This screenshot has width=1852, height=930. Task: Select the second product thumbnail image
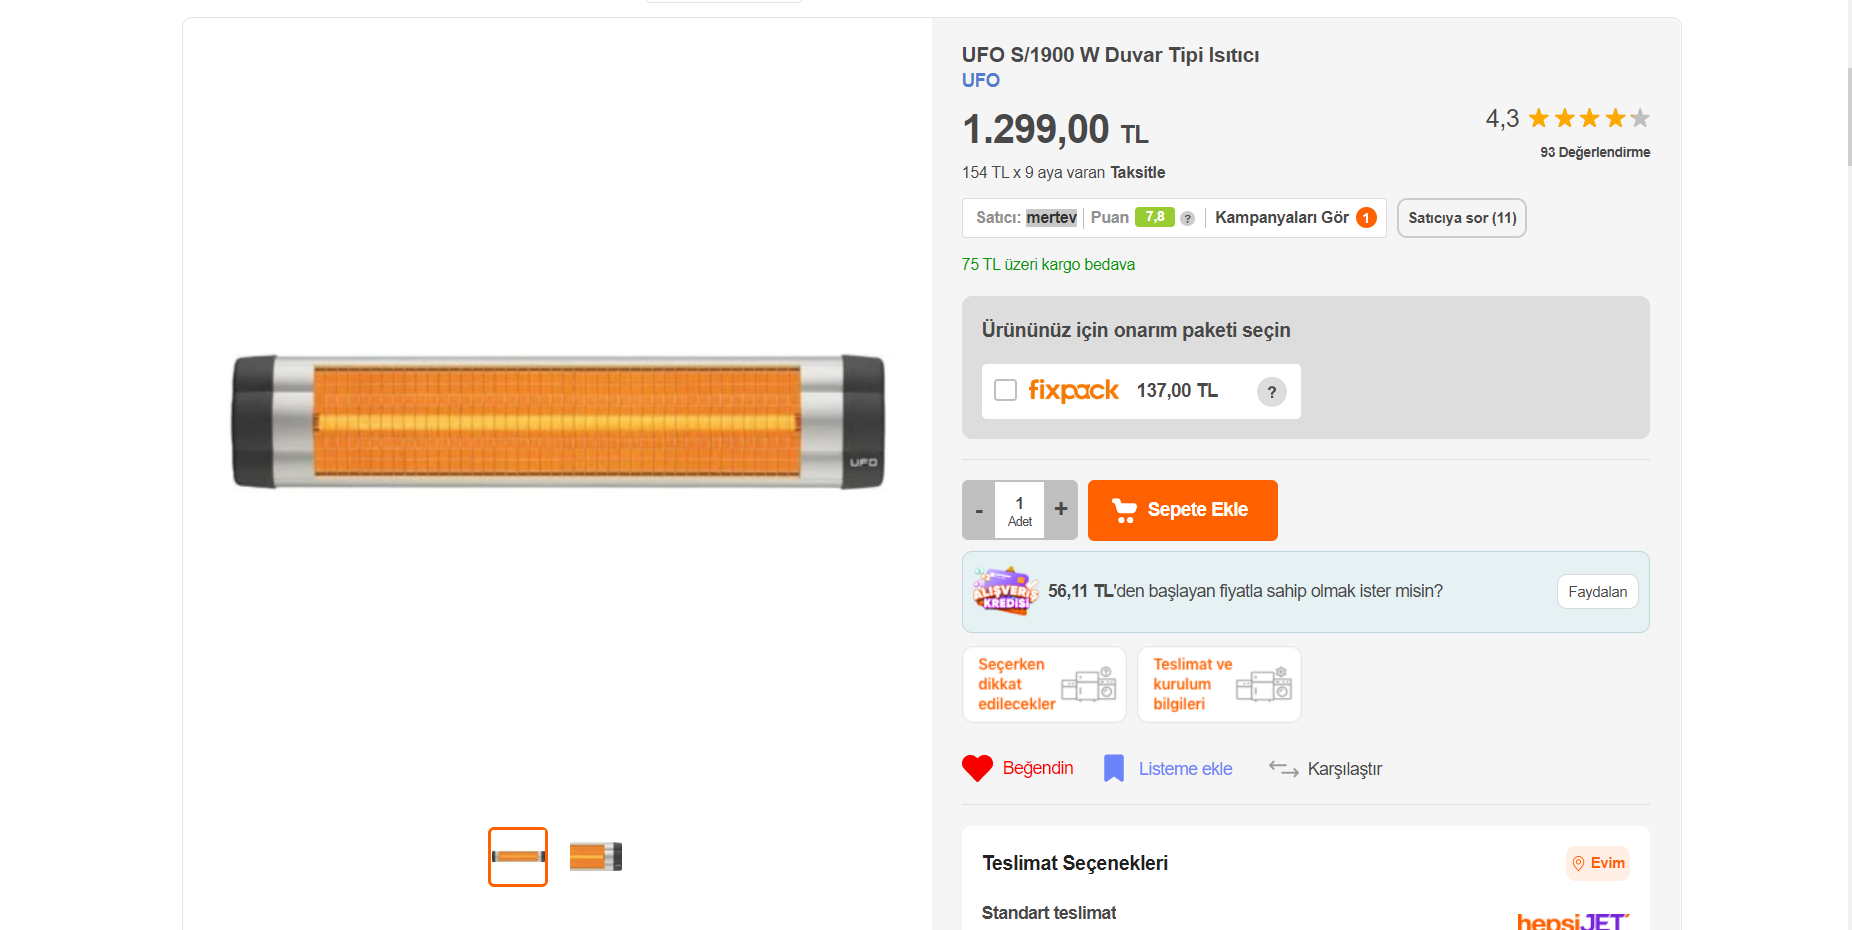tap(596, 857)
